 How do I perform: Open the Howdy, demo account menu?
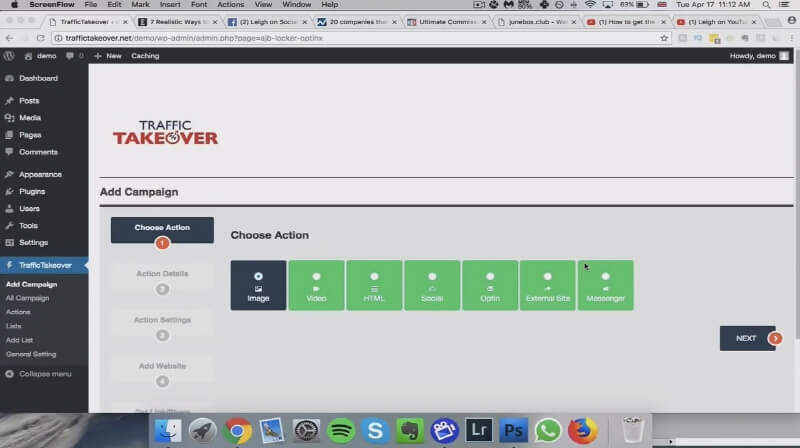(x=759, y=56)
